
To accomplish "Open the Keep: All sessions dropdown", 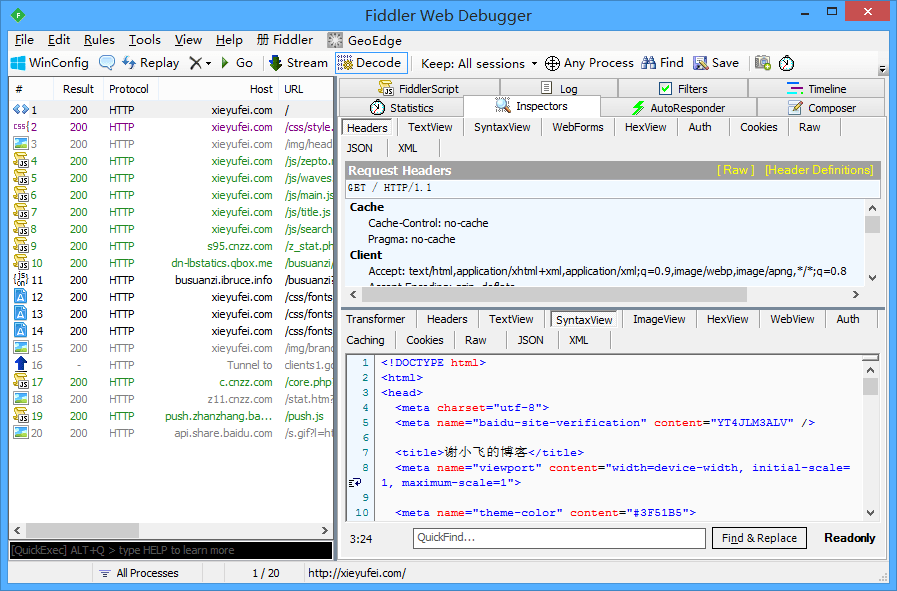I will tap(479, 64).
